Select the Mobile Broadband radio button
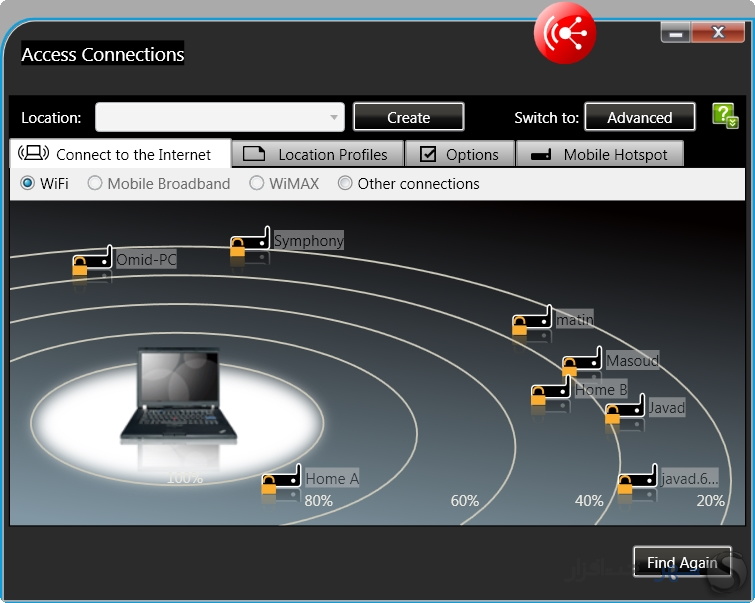This screenshot has height=603, width=755. [95, 183]
